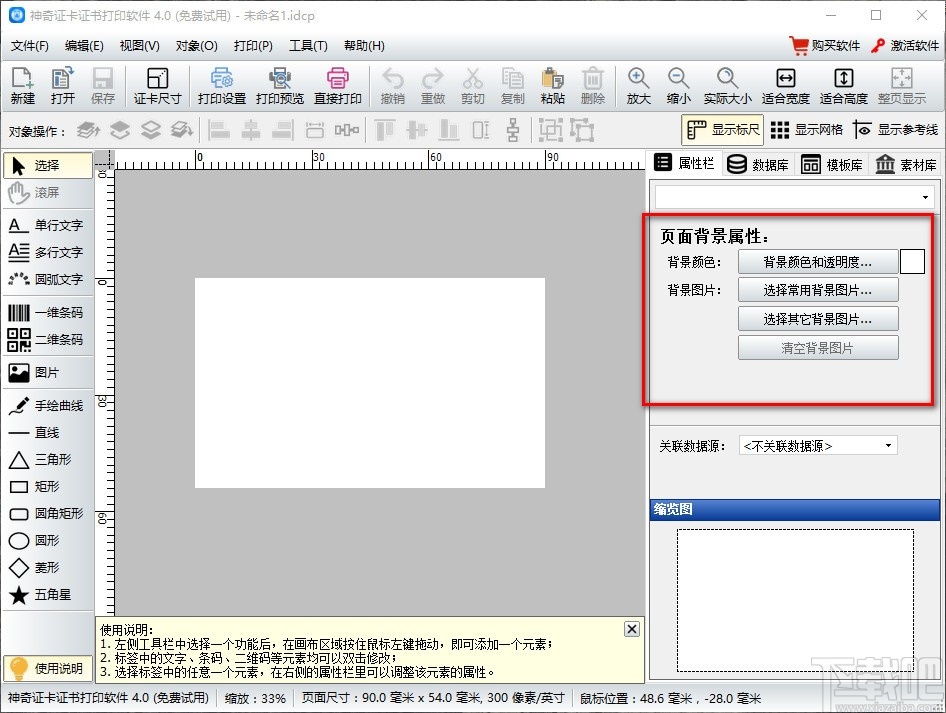This screenshot has width=946, height=713.
Task: Fit canvas using 适合高度
Action: (x=843, y=86)
